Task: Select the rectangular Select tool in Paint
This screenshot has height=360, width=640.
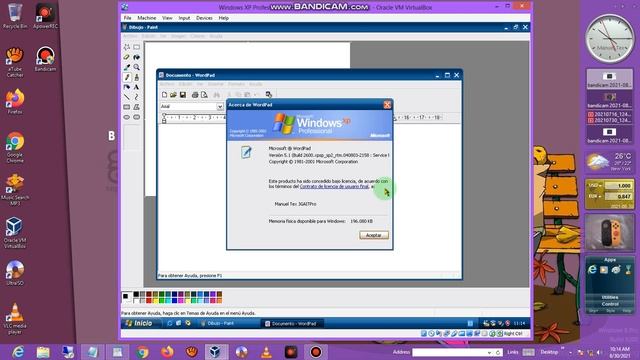Action: [136, 47]
